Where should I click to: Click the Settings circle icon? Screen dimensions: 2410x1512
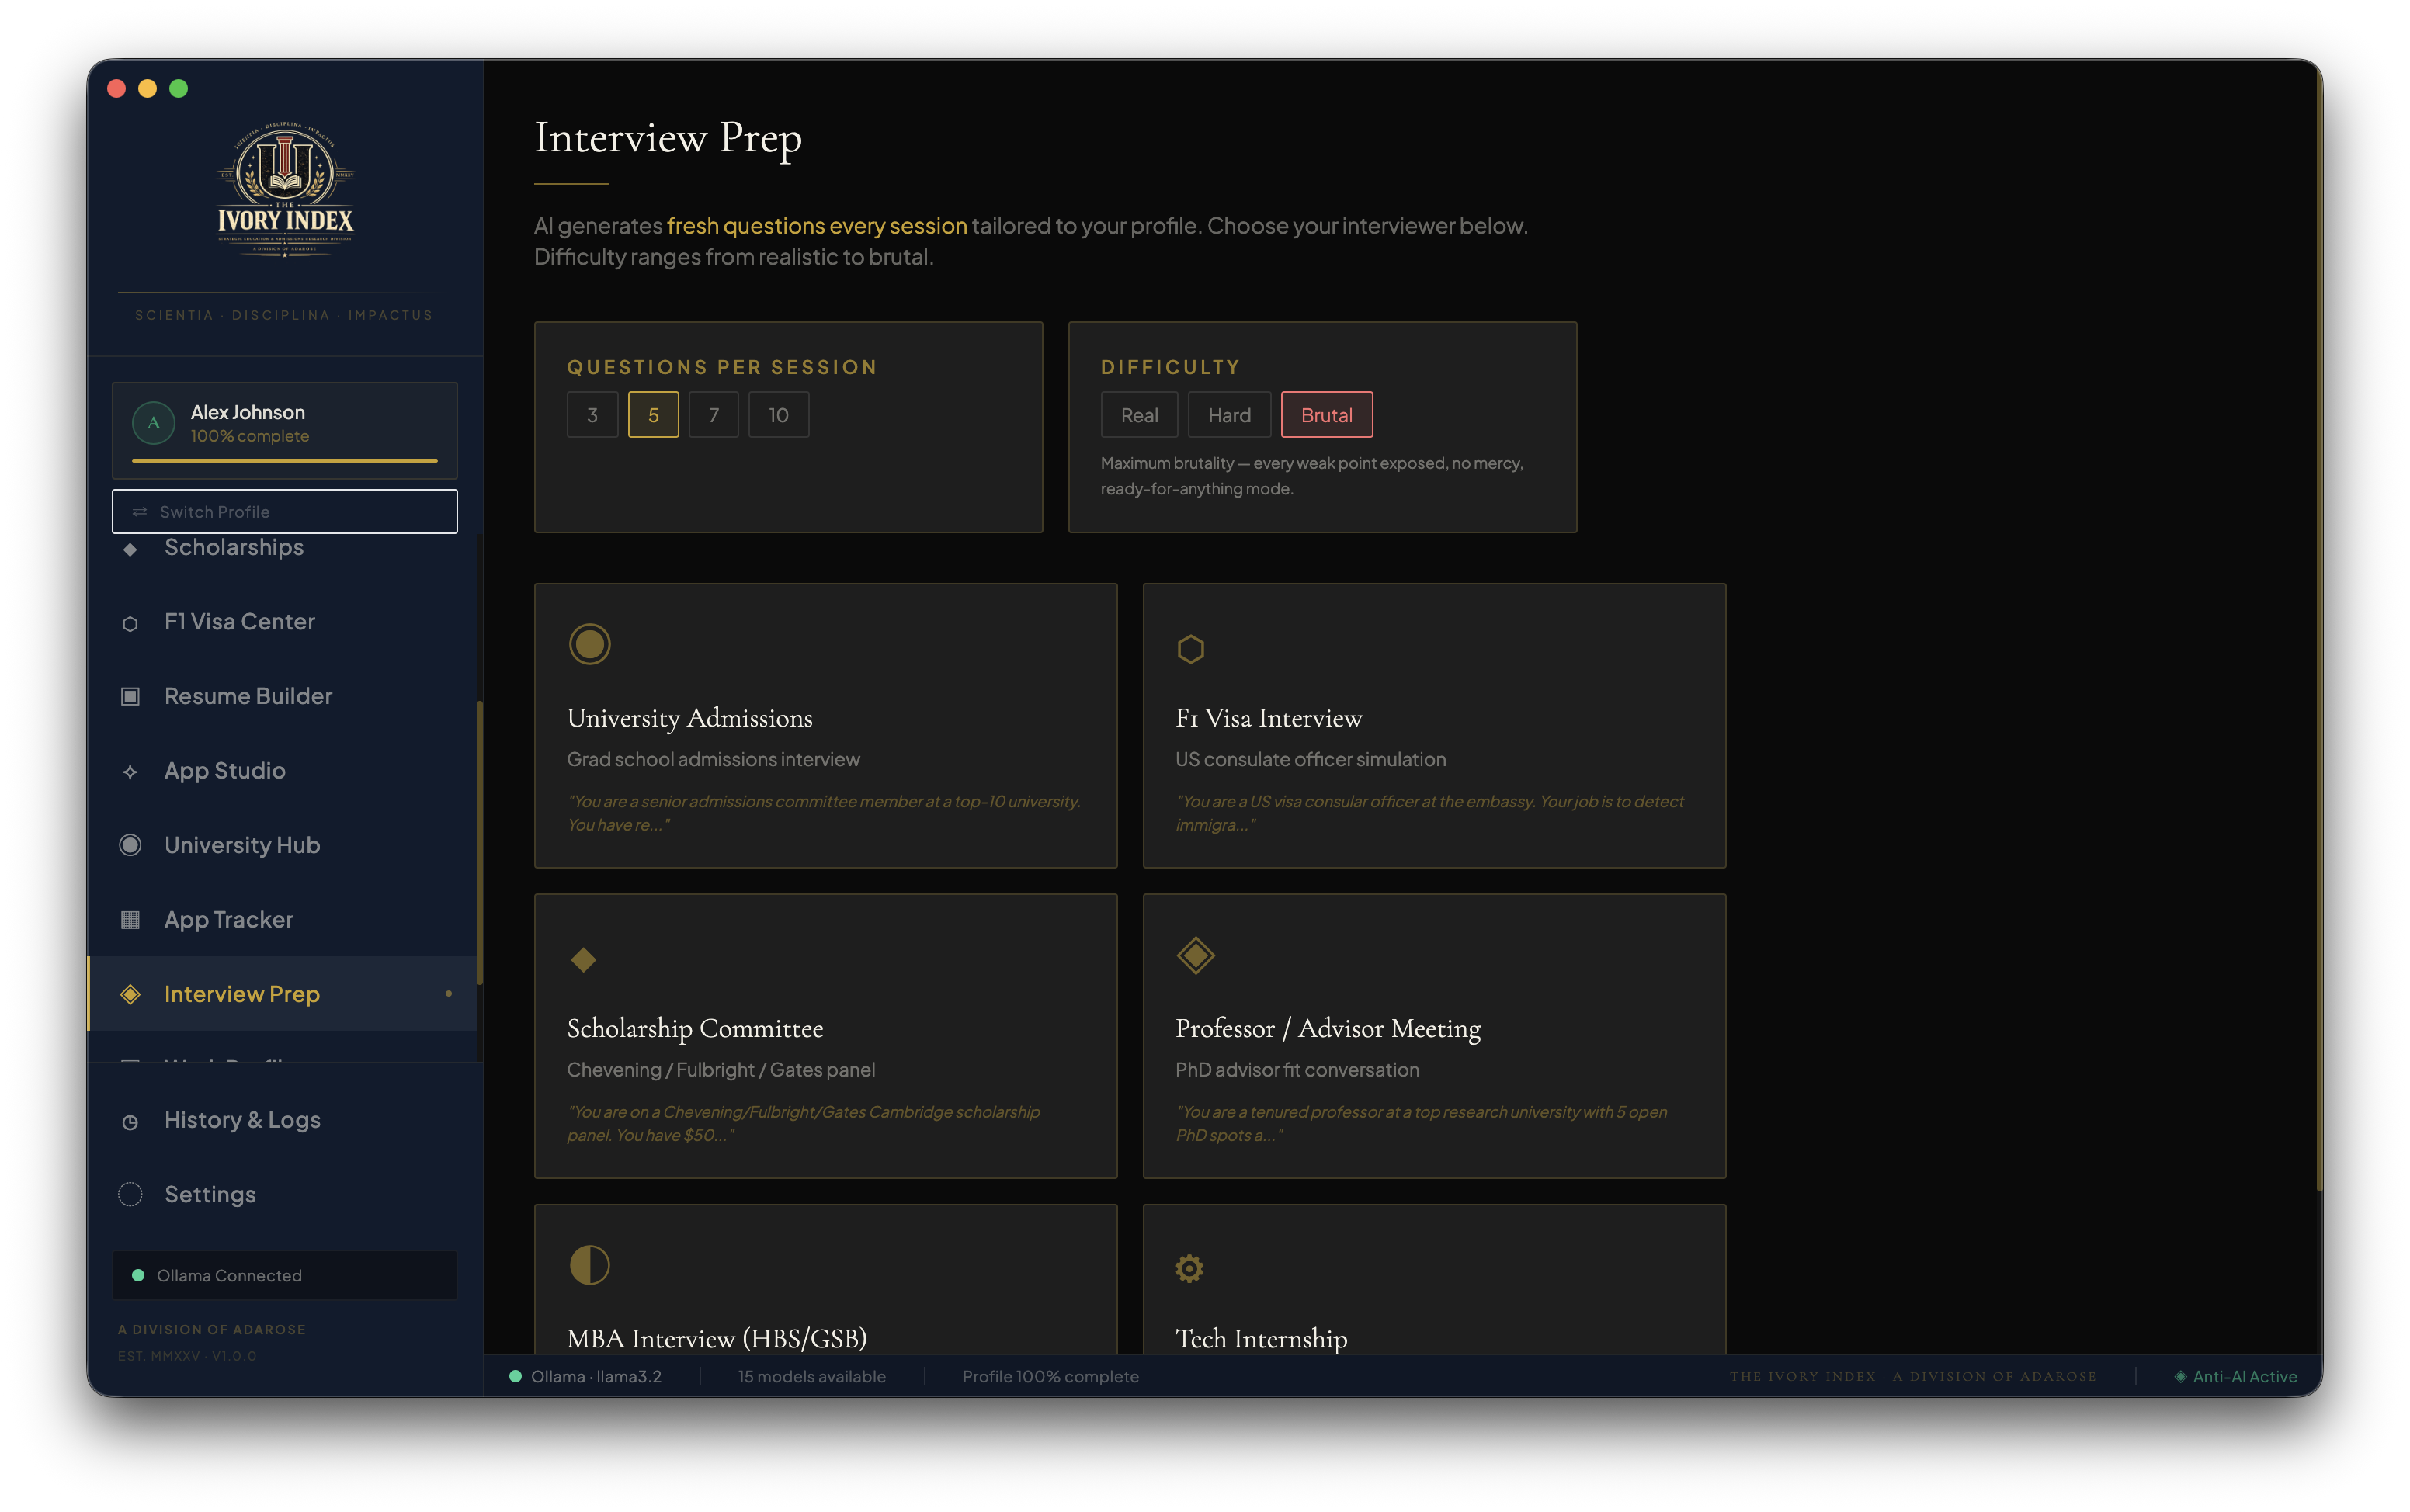pos(130,1194)
